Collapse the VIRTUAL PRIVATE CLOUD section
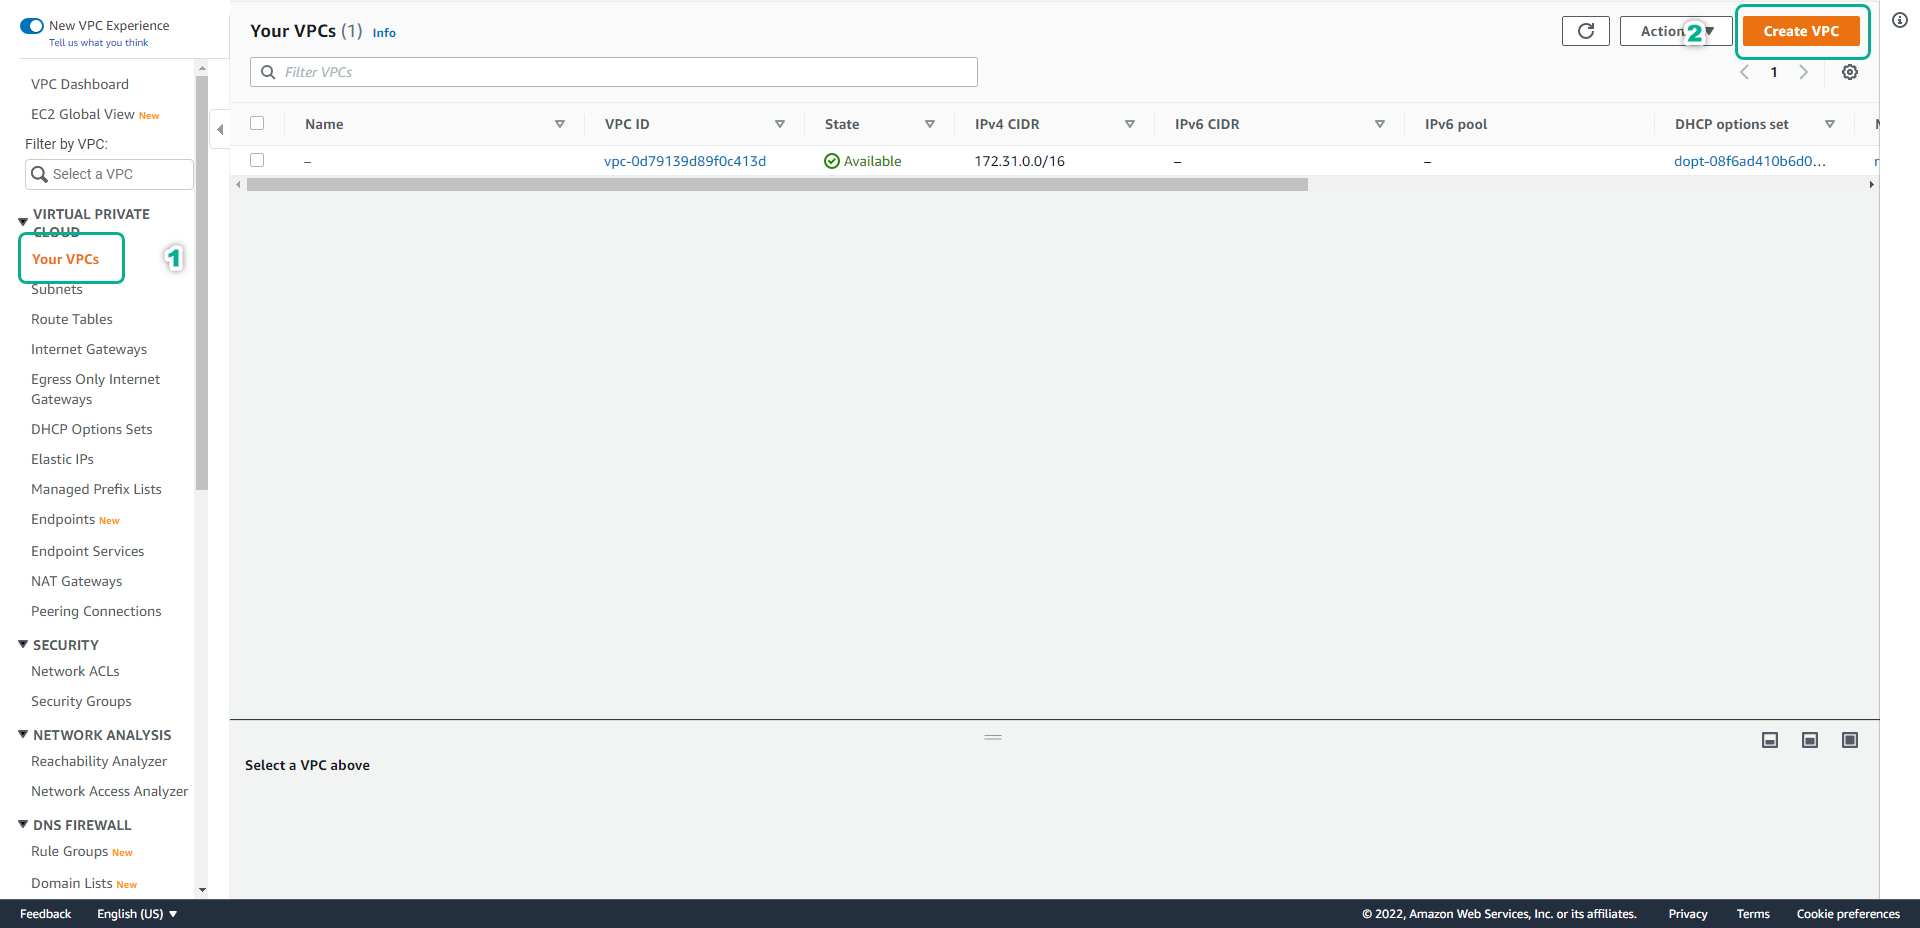Viewport: 1920px width, 928px height. (22, 220)
